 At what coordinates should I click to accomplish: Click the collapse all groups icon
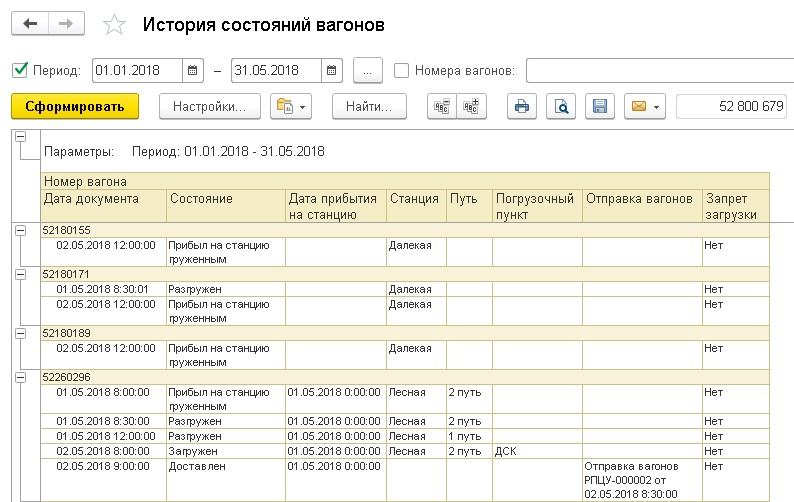(440, 106)
